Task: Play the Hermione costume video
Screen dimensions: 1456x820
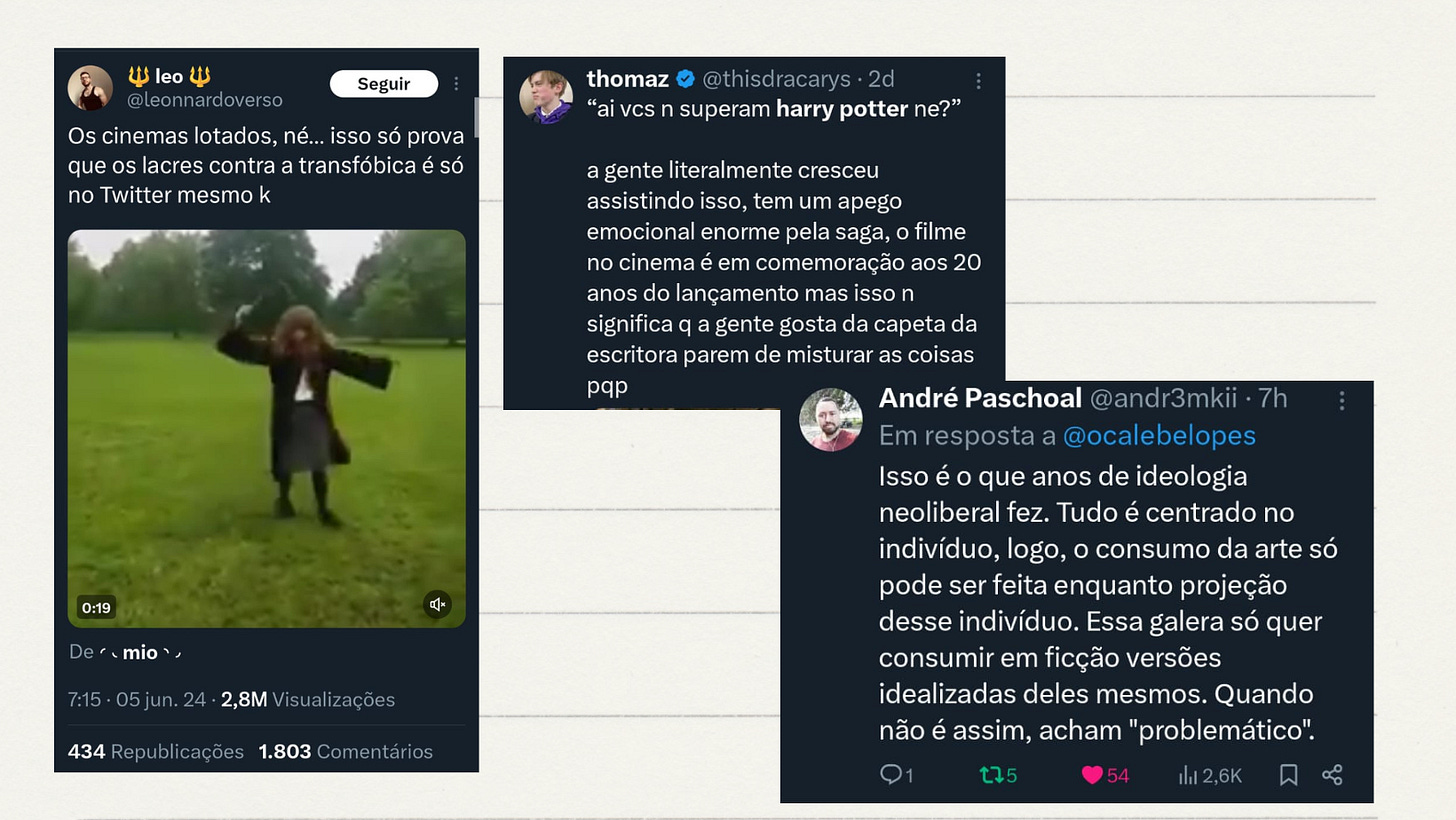Action: [267, 429]
